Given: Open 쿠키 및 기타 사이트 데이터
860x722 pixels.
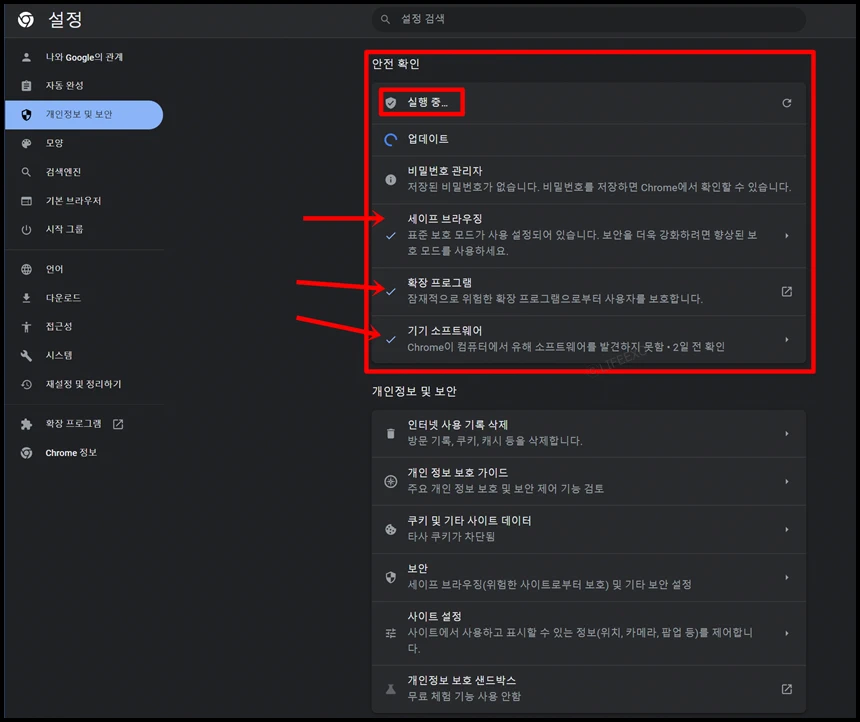Looking at the screenshot, I should pyautogui.click(x=589, y=529).
